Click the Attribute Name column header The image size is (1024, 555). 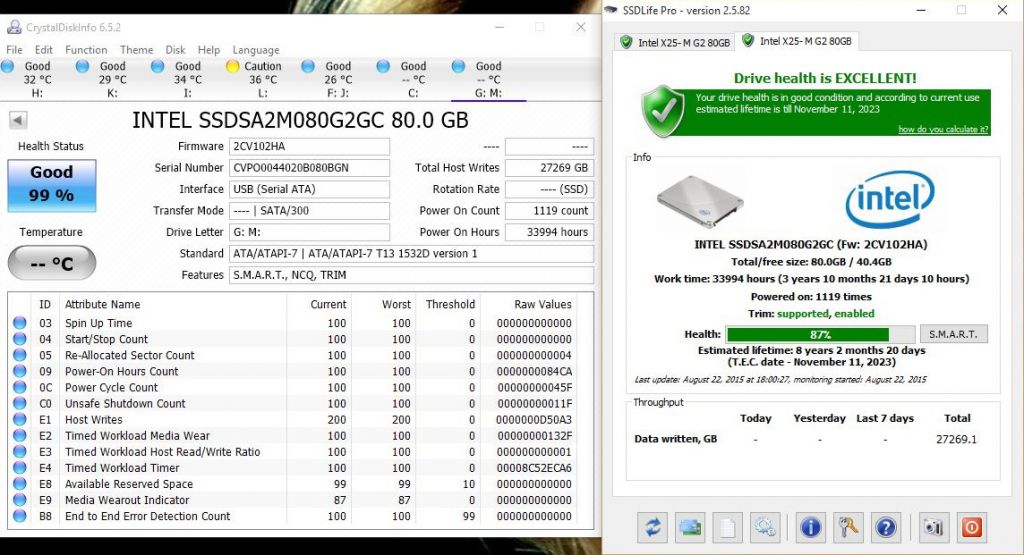[x=103, y=304]
